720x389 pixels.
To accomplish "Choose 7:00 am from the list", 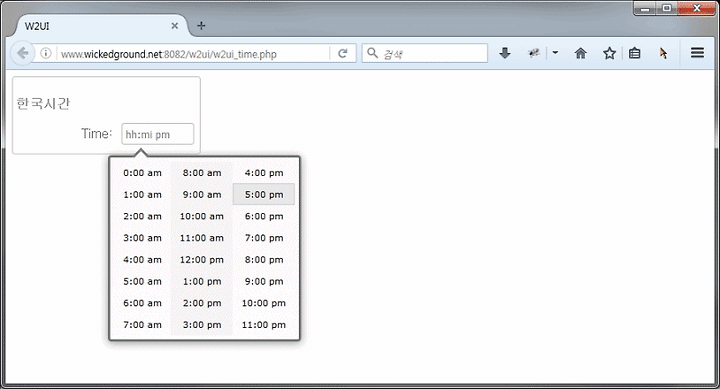I will pos(142,324).
